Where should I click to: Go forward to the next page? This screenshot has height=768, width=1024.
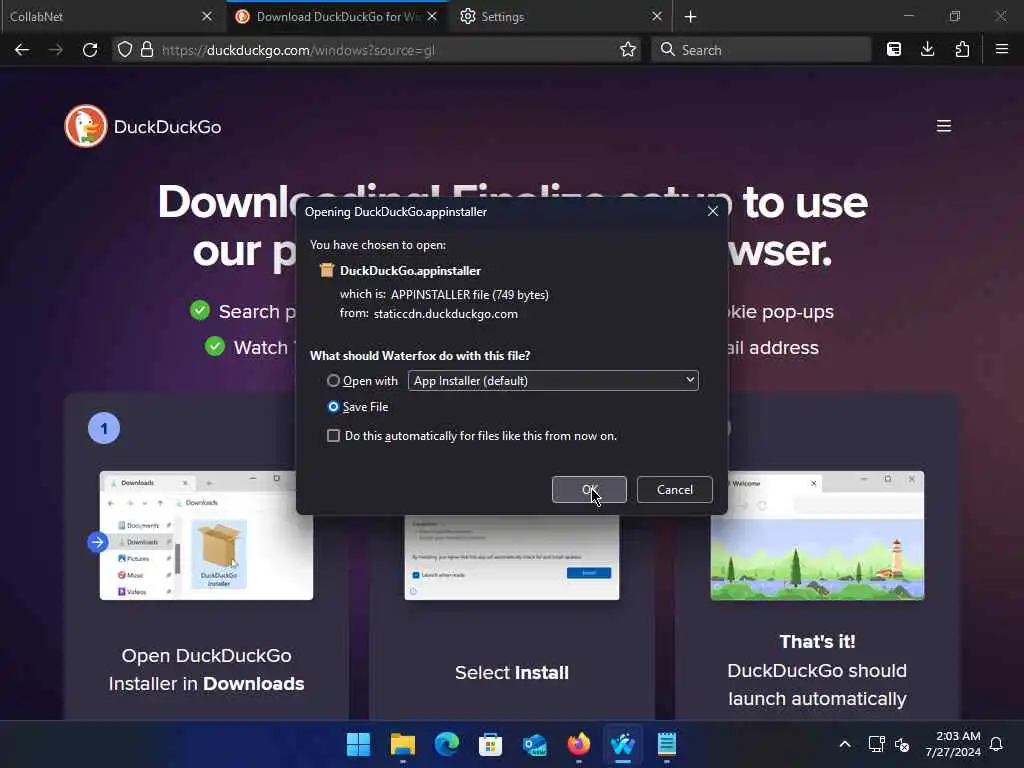click(x=56, y=50)
